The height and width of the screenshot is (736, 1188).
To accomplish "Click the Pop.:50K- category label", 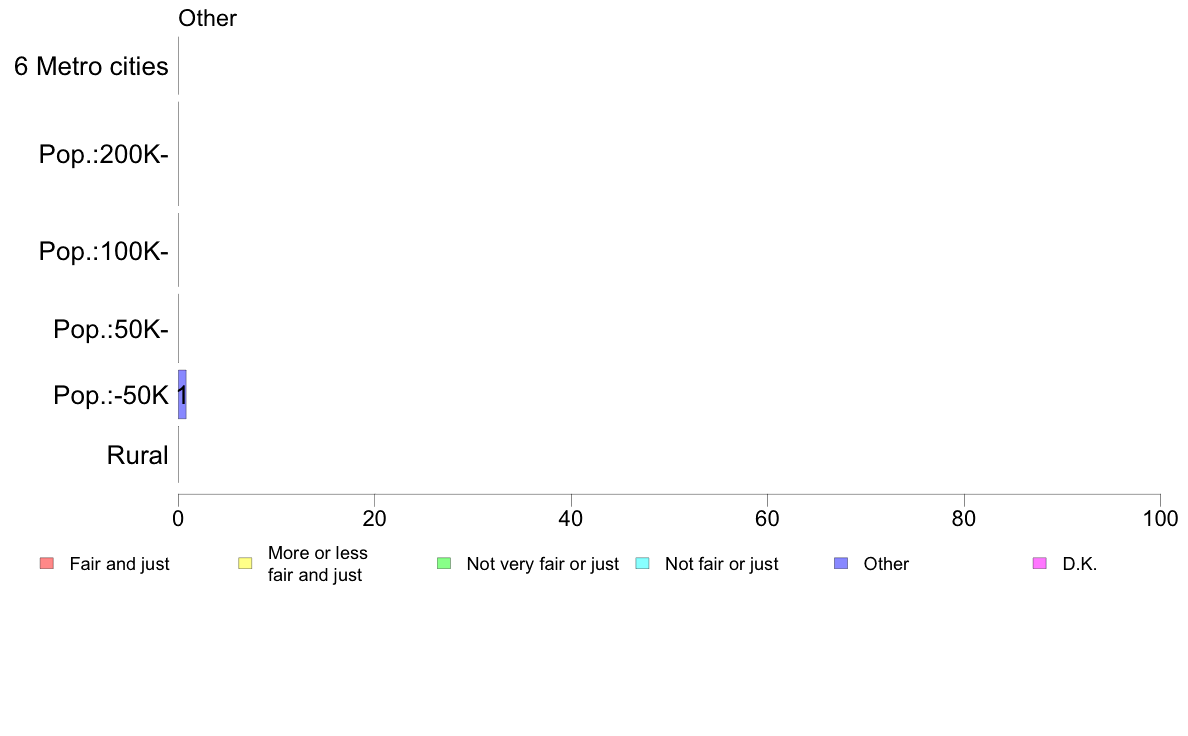I will tap(111, 330).
